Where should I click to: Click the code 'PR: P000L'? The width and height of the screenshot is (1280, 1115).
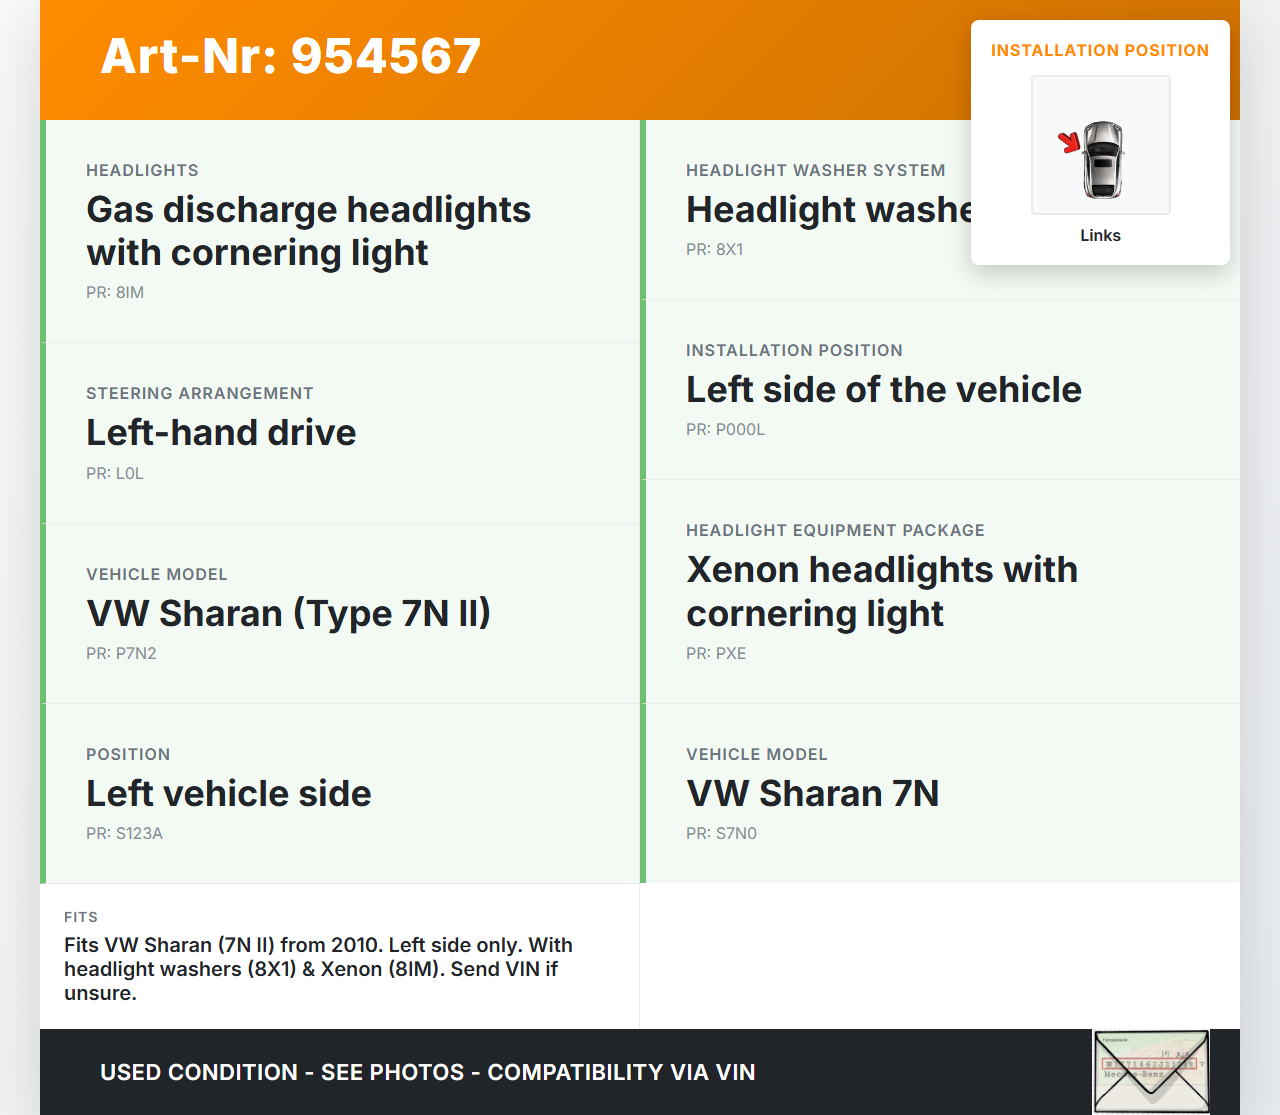pyautogui.click(x=726, y=430)
